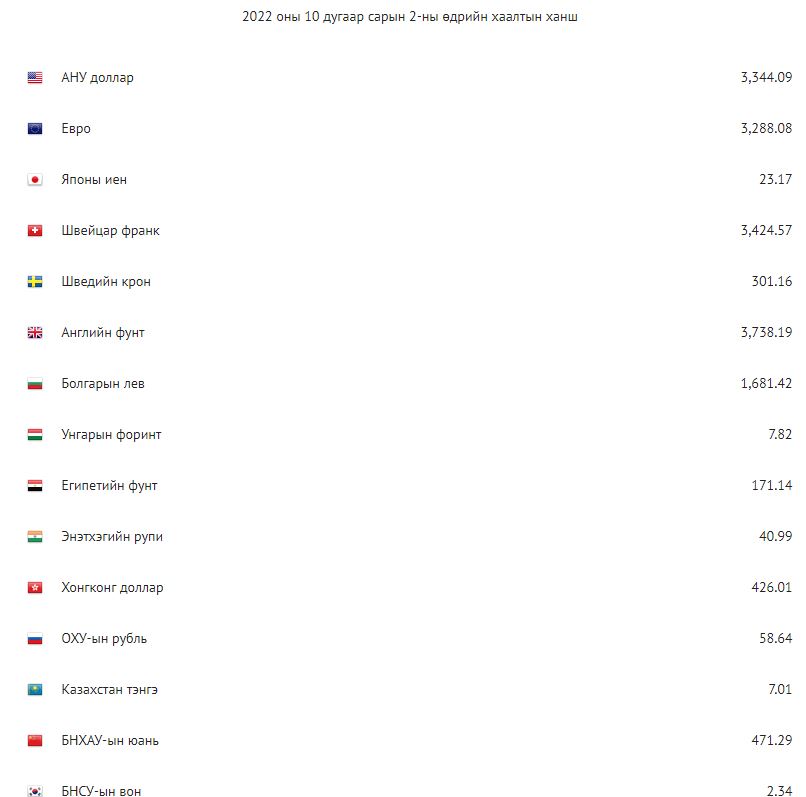
Task: Open the Евро currency link
Action: pyautogui.click(x=76, y=129)
